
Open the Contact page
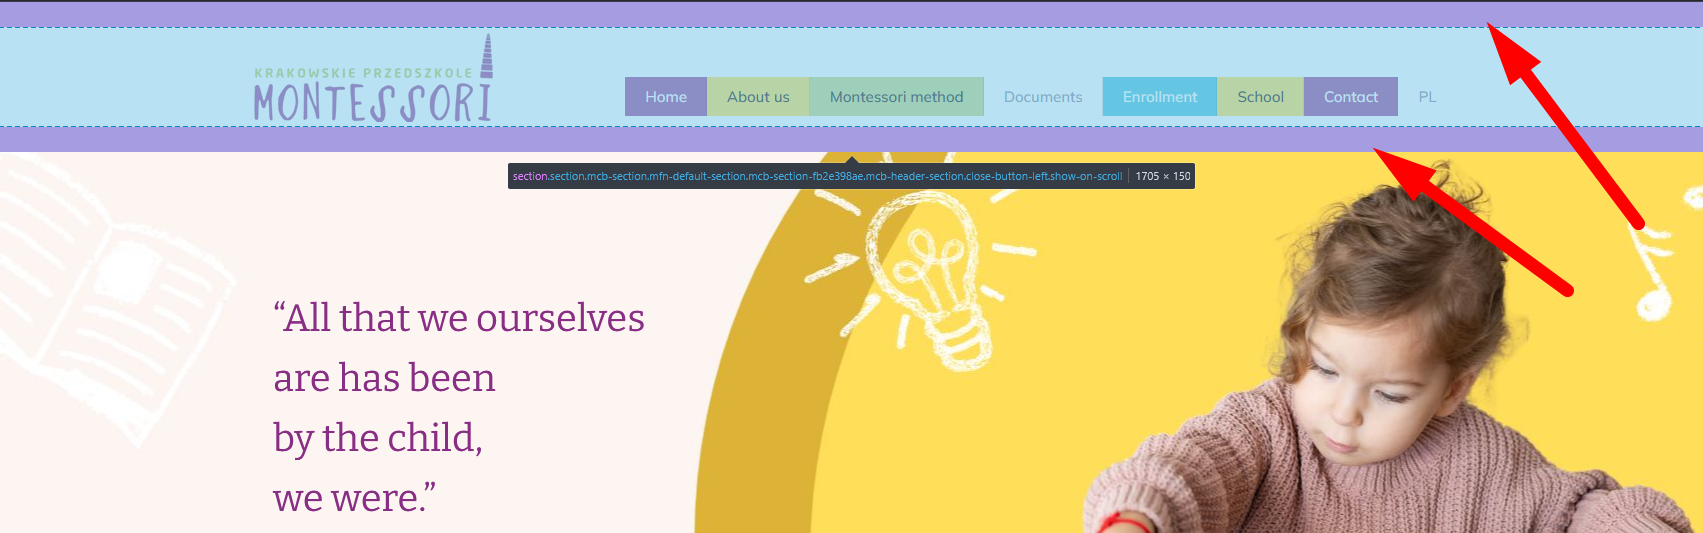[x=1351, y=97]
